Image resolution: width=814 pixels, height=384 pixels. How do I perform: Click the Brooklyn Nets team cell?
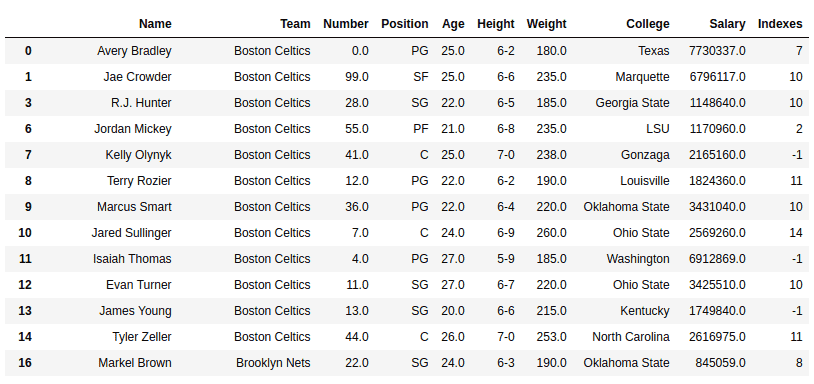point(273,362)
